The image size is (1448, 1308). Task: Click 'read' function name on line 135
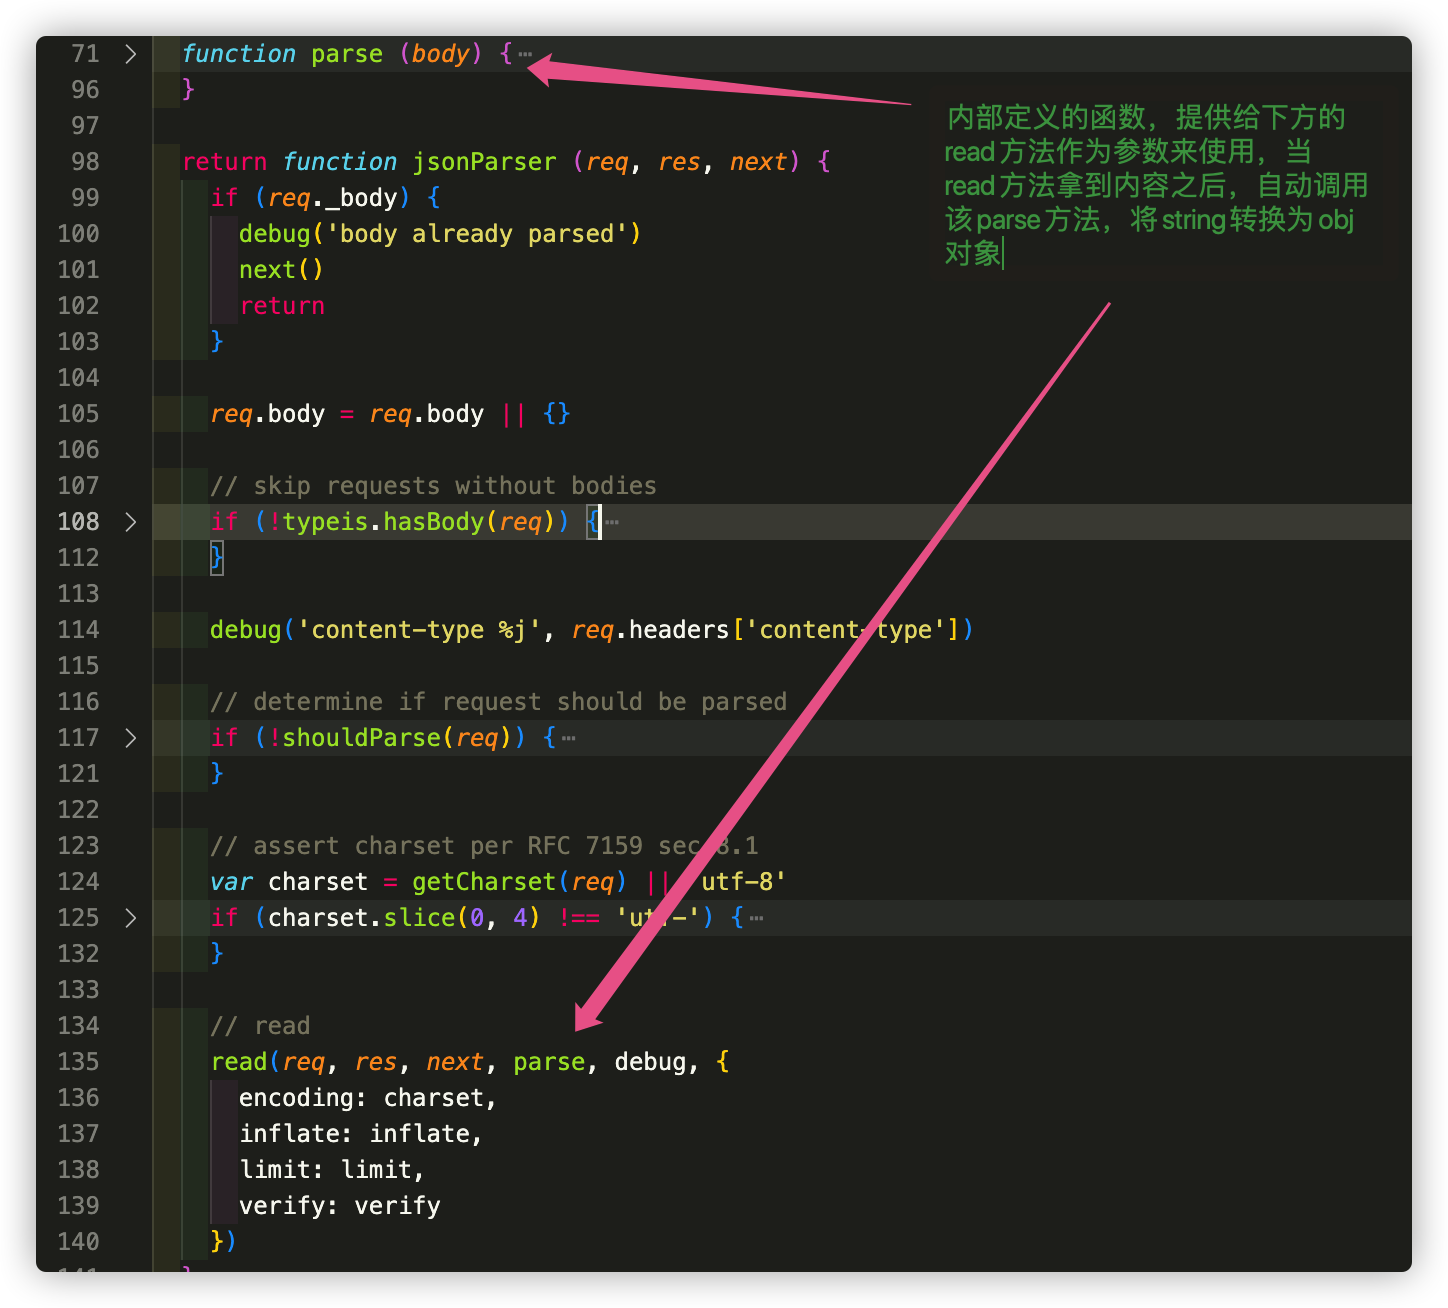coord(239,1062)
